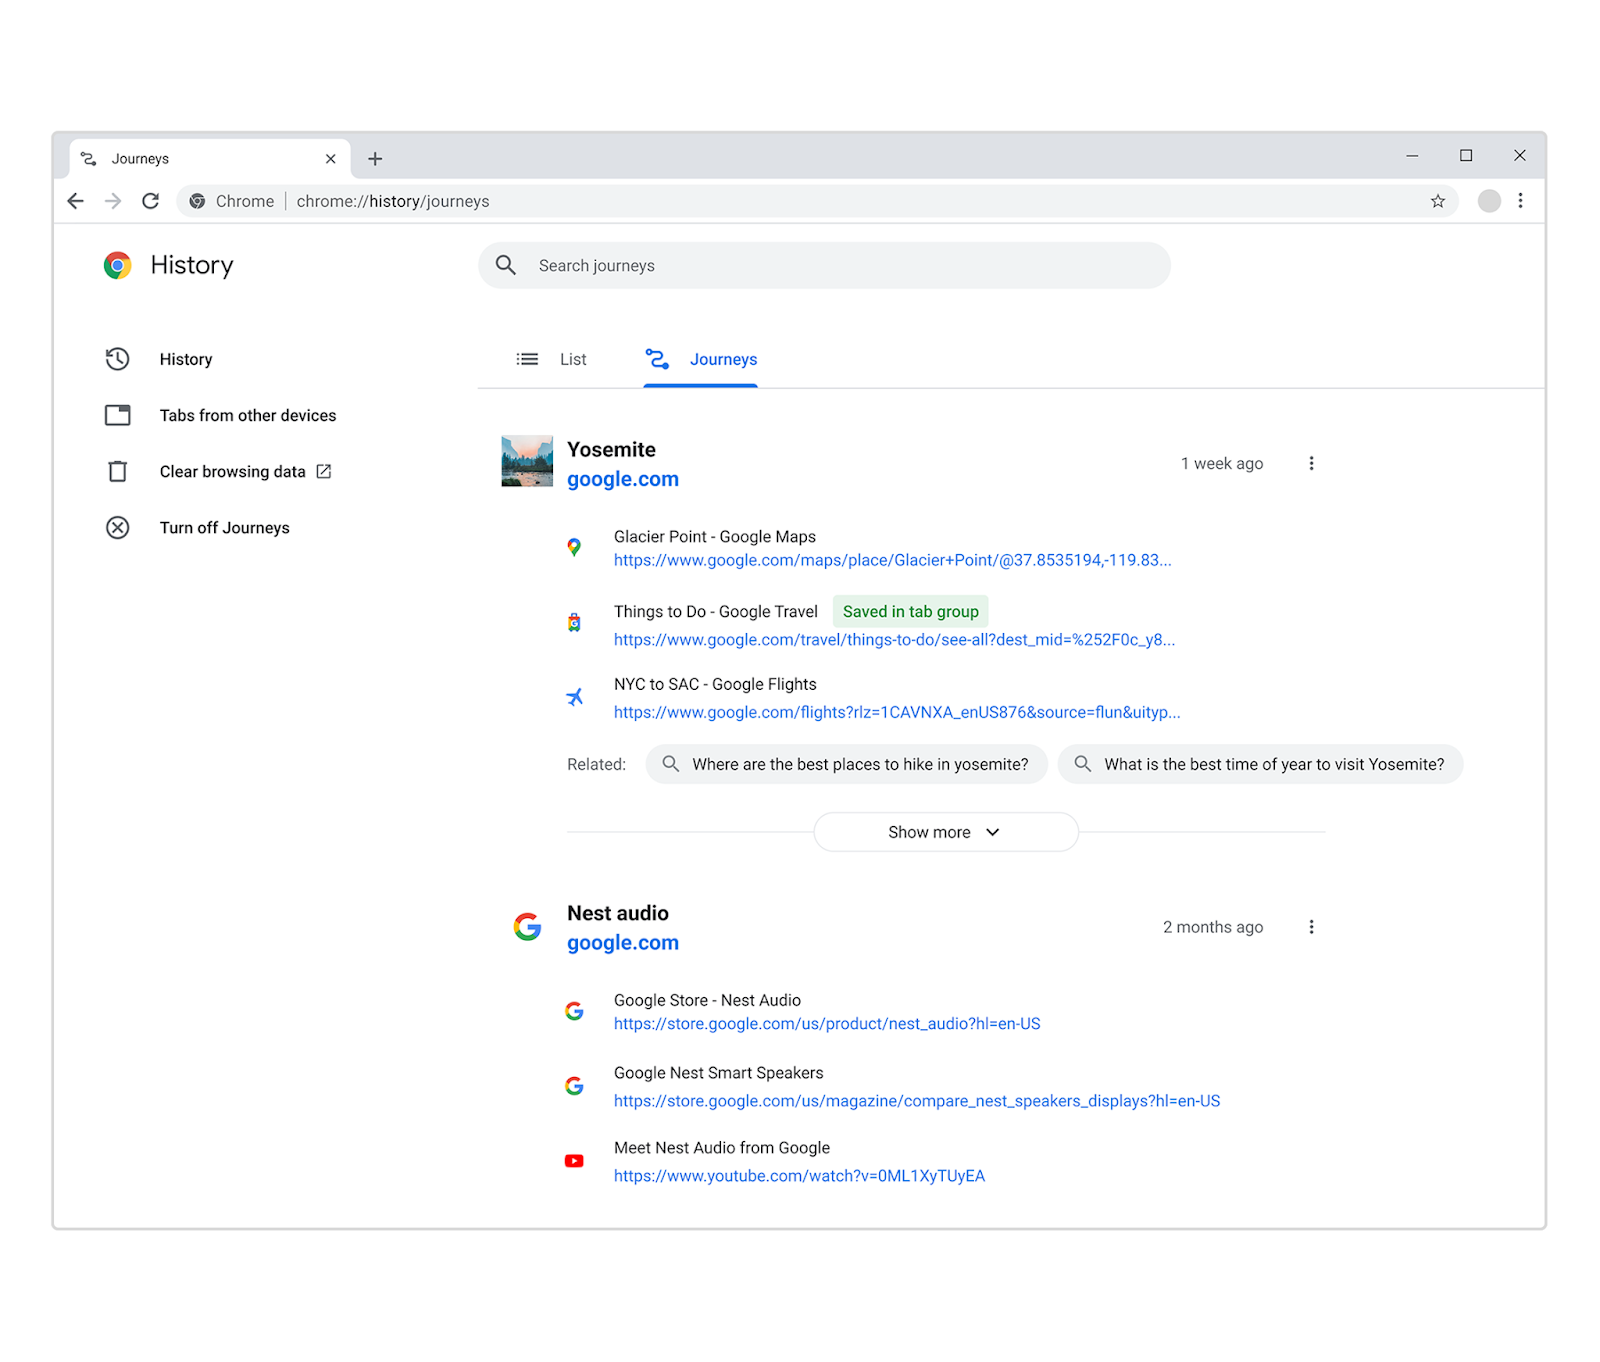Click the Yosemite journey title

coord(611,449)
